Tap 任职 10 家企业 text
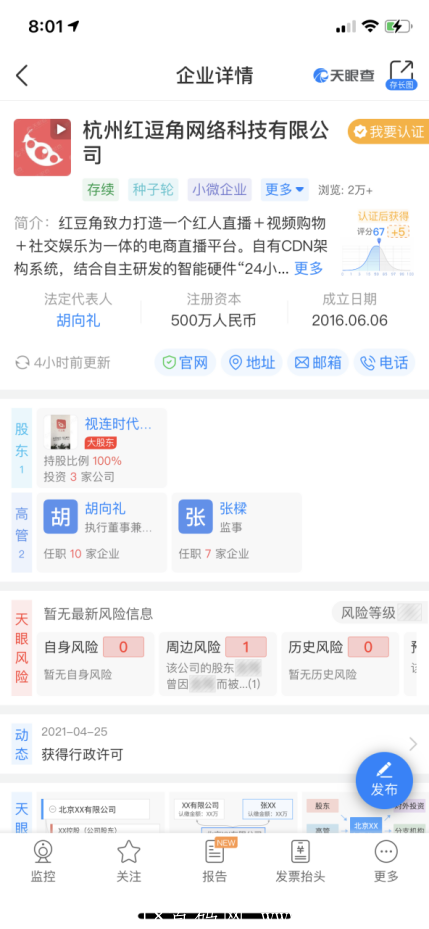 pos(82,554)
